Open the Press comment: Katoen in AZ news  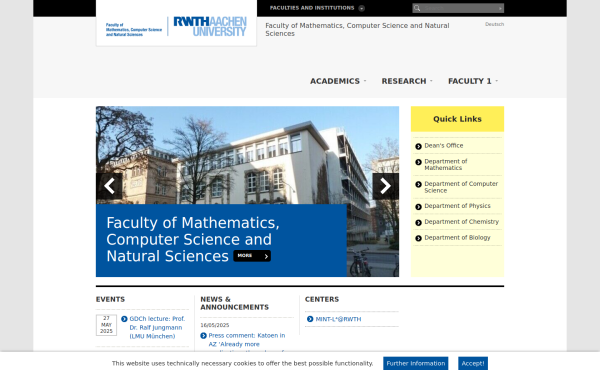pyautogui.click(x=247, y=340)
